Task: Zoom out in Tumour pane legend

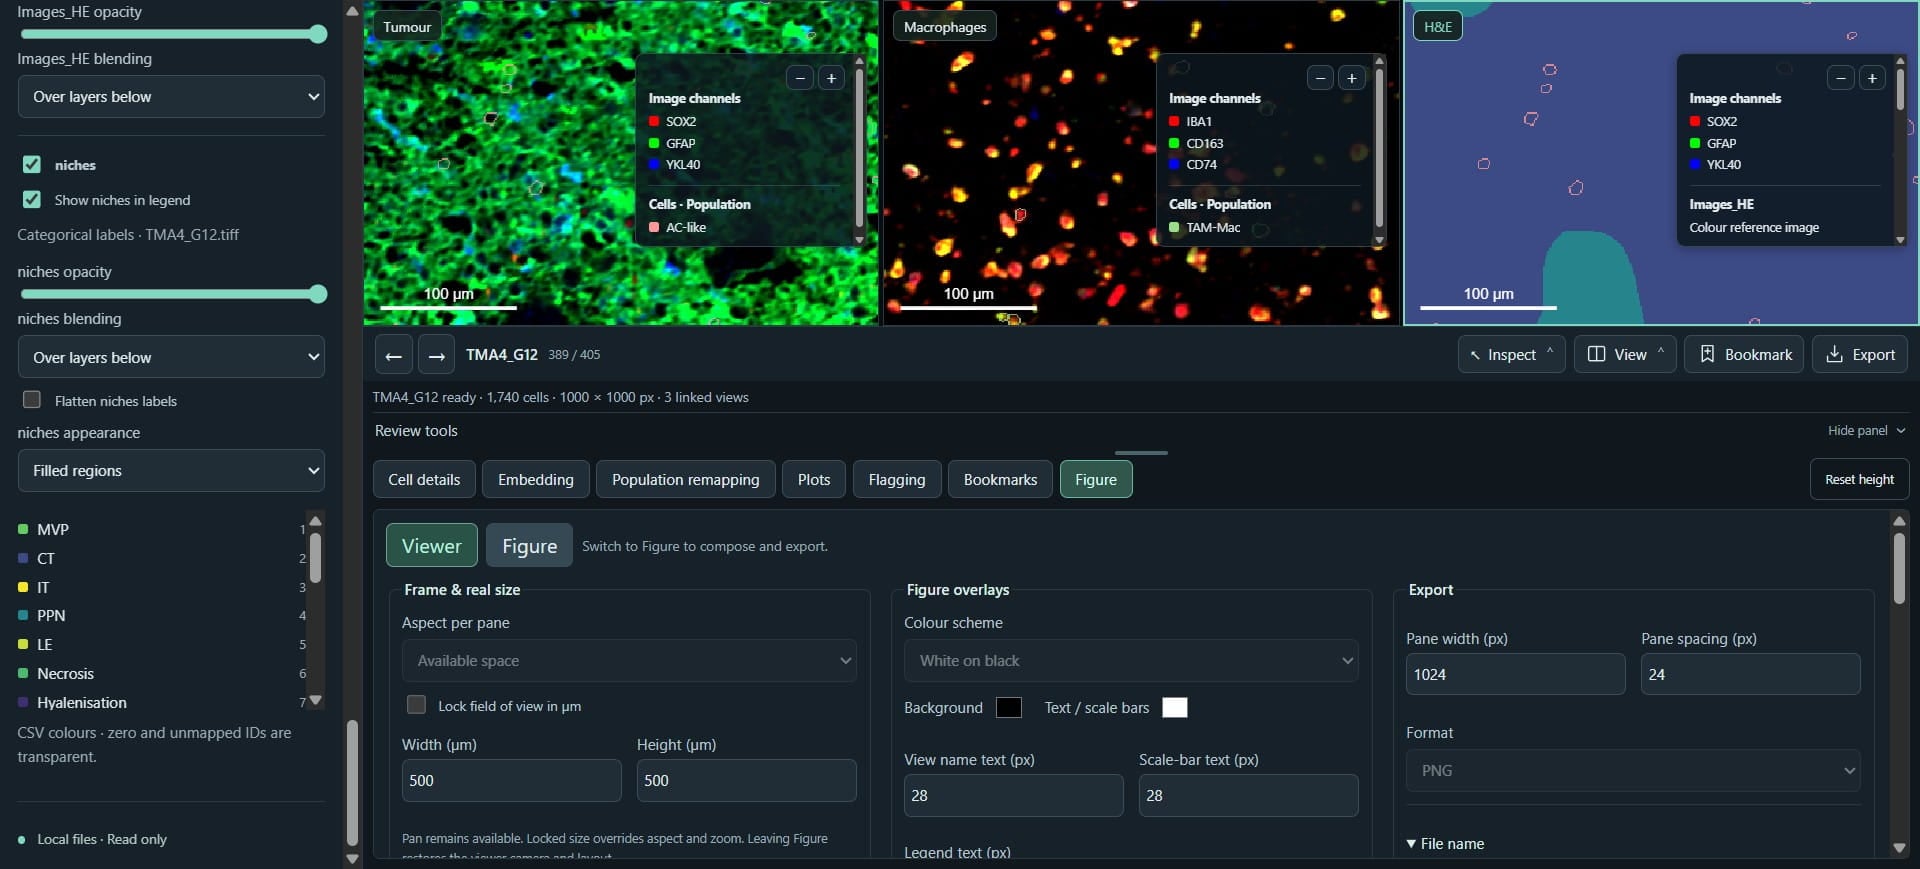Action: [x=800, y=78]
